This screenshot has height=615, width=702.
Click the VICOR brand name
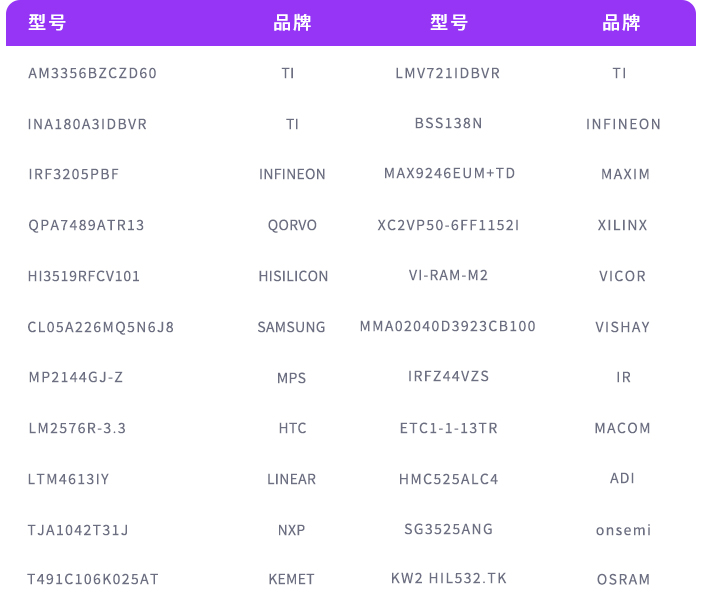(x=622, y=276)
